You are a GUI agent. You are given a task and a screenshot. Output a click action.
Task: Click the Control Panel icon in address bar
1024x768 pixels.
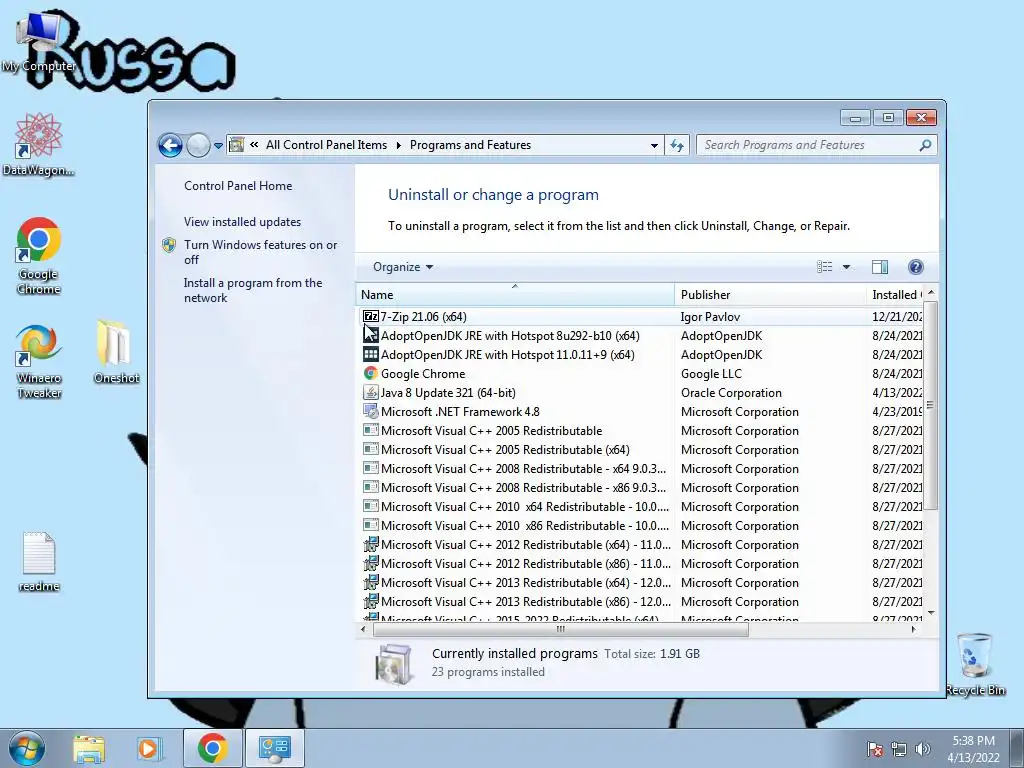237,145
